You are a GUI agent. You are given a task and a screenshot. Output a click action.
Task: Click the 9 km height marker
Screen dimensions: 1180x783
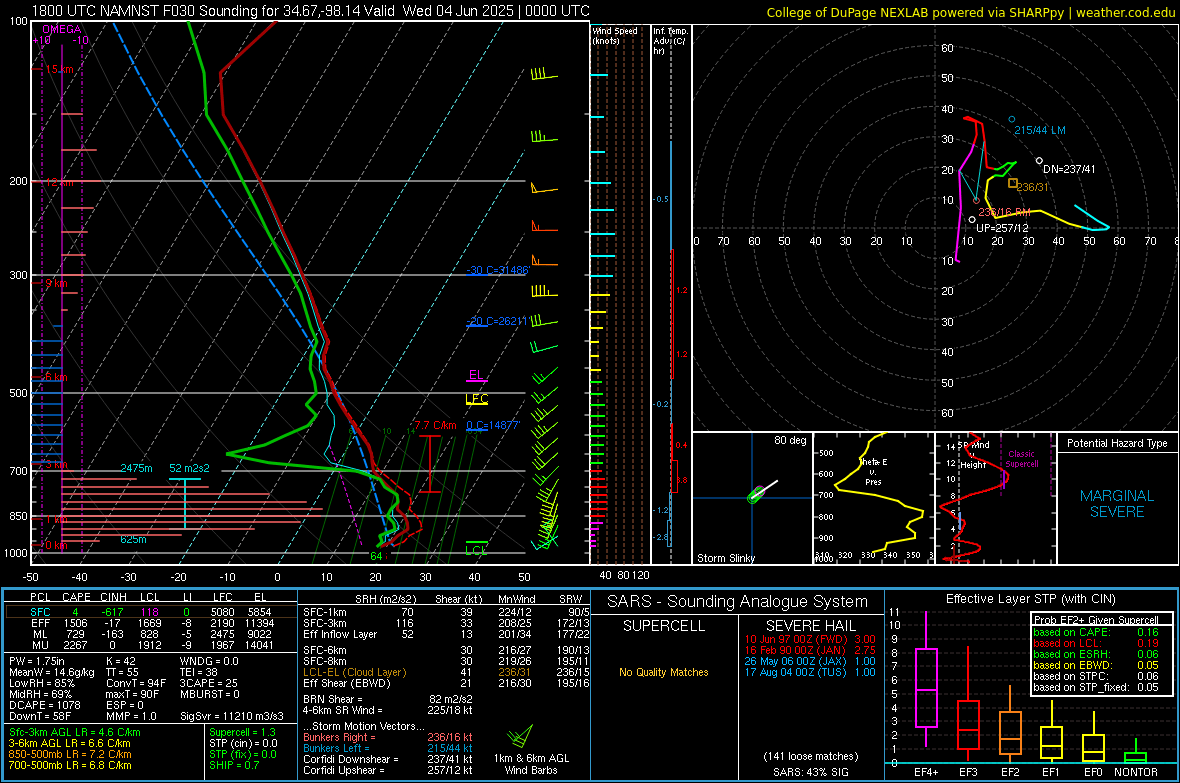[x=57, y=284]
